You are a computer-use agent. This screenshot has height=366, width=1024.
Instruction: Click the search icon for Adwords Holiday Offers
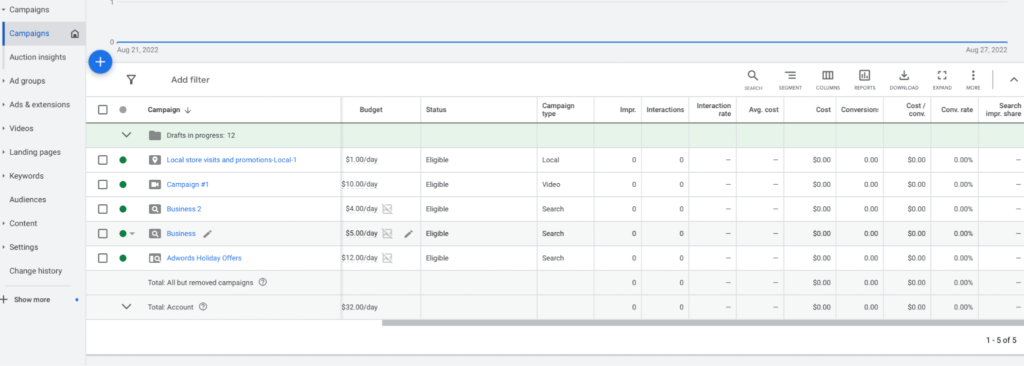coord(155,258)
